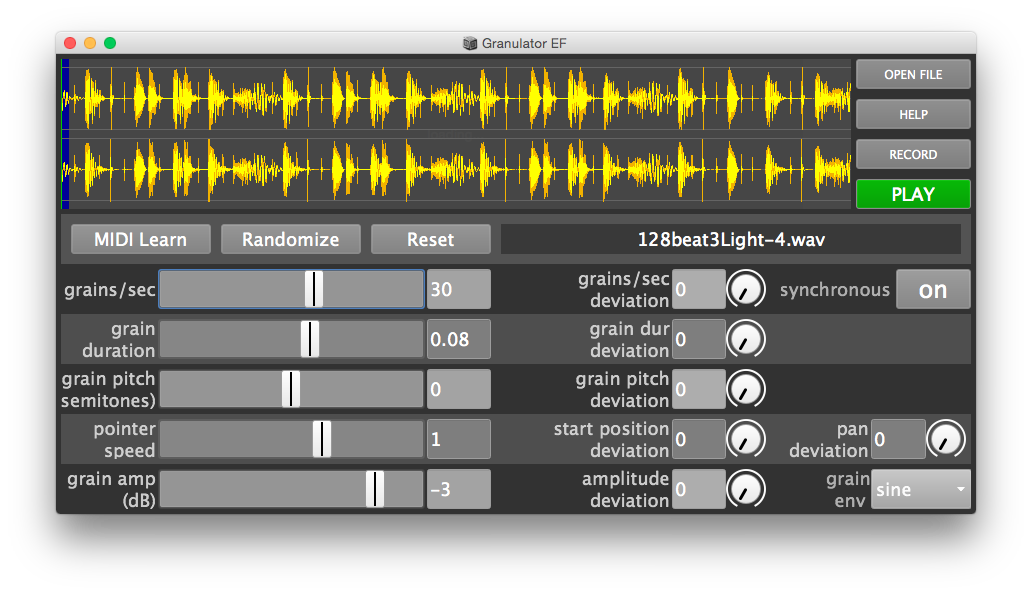Select the pointer speed value field
Screen dimensions: 1032x594
459,439
